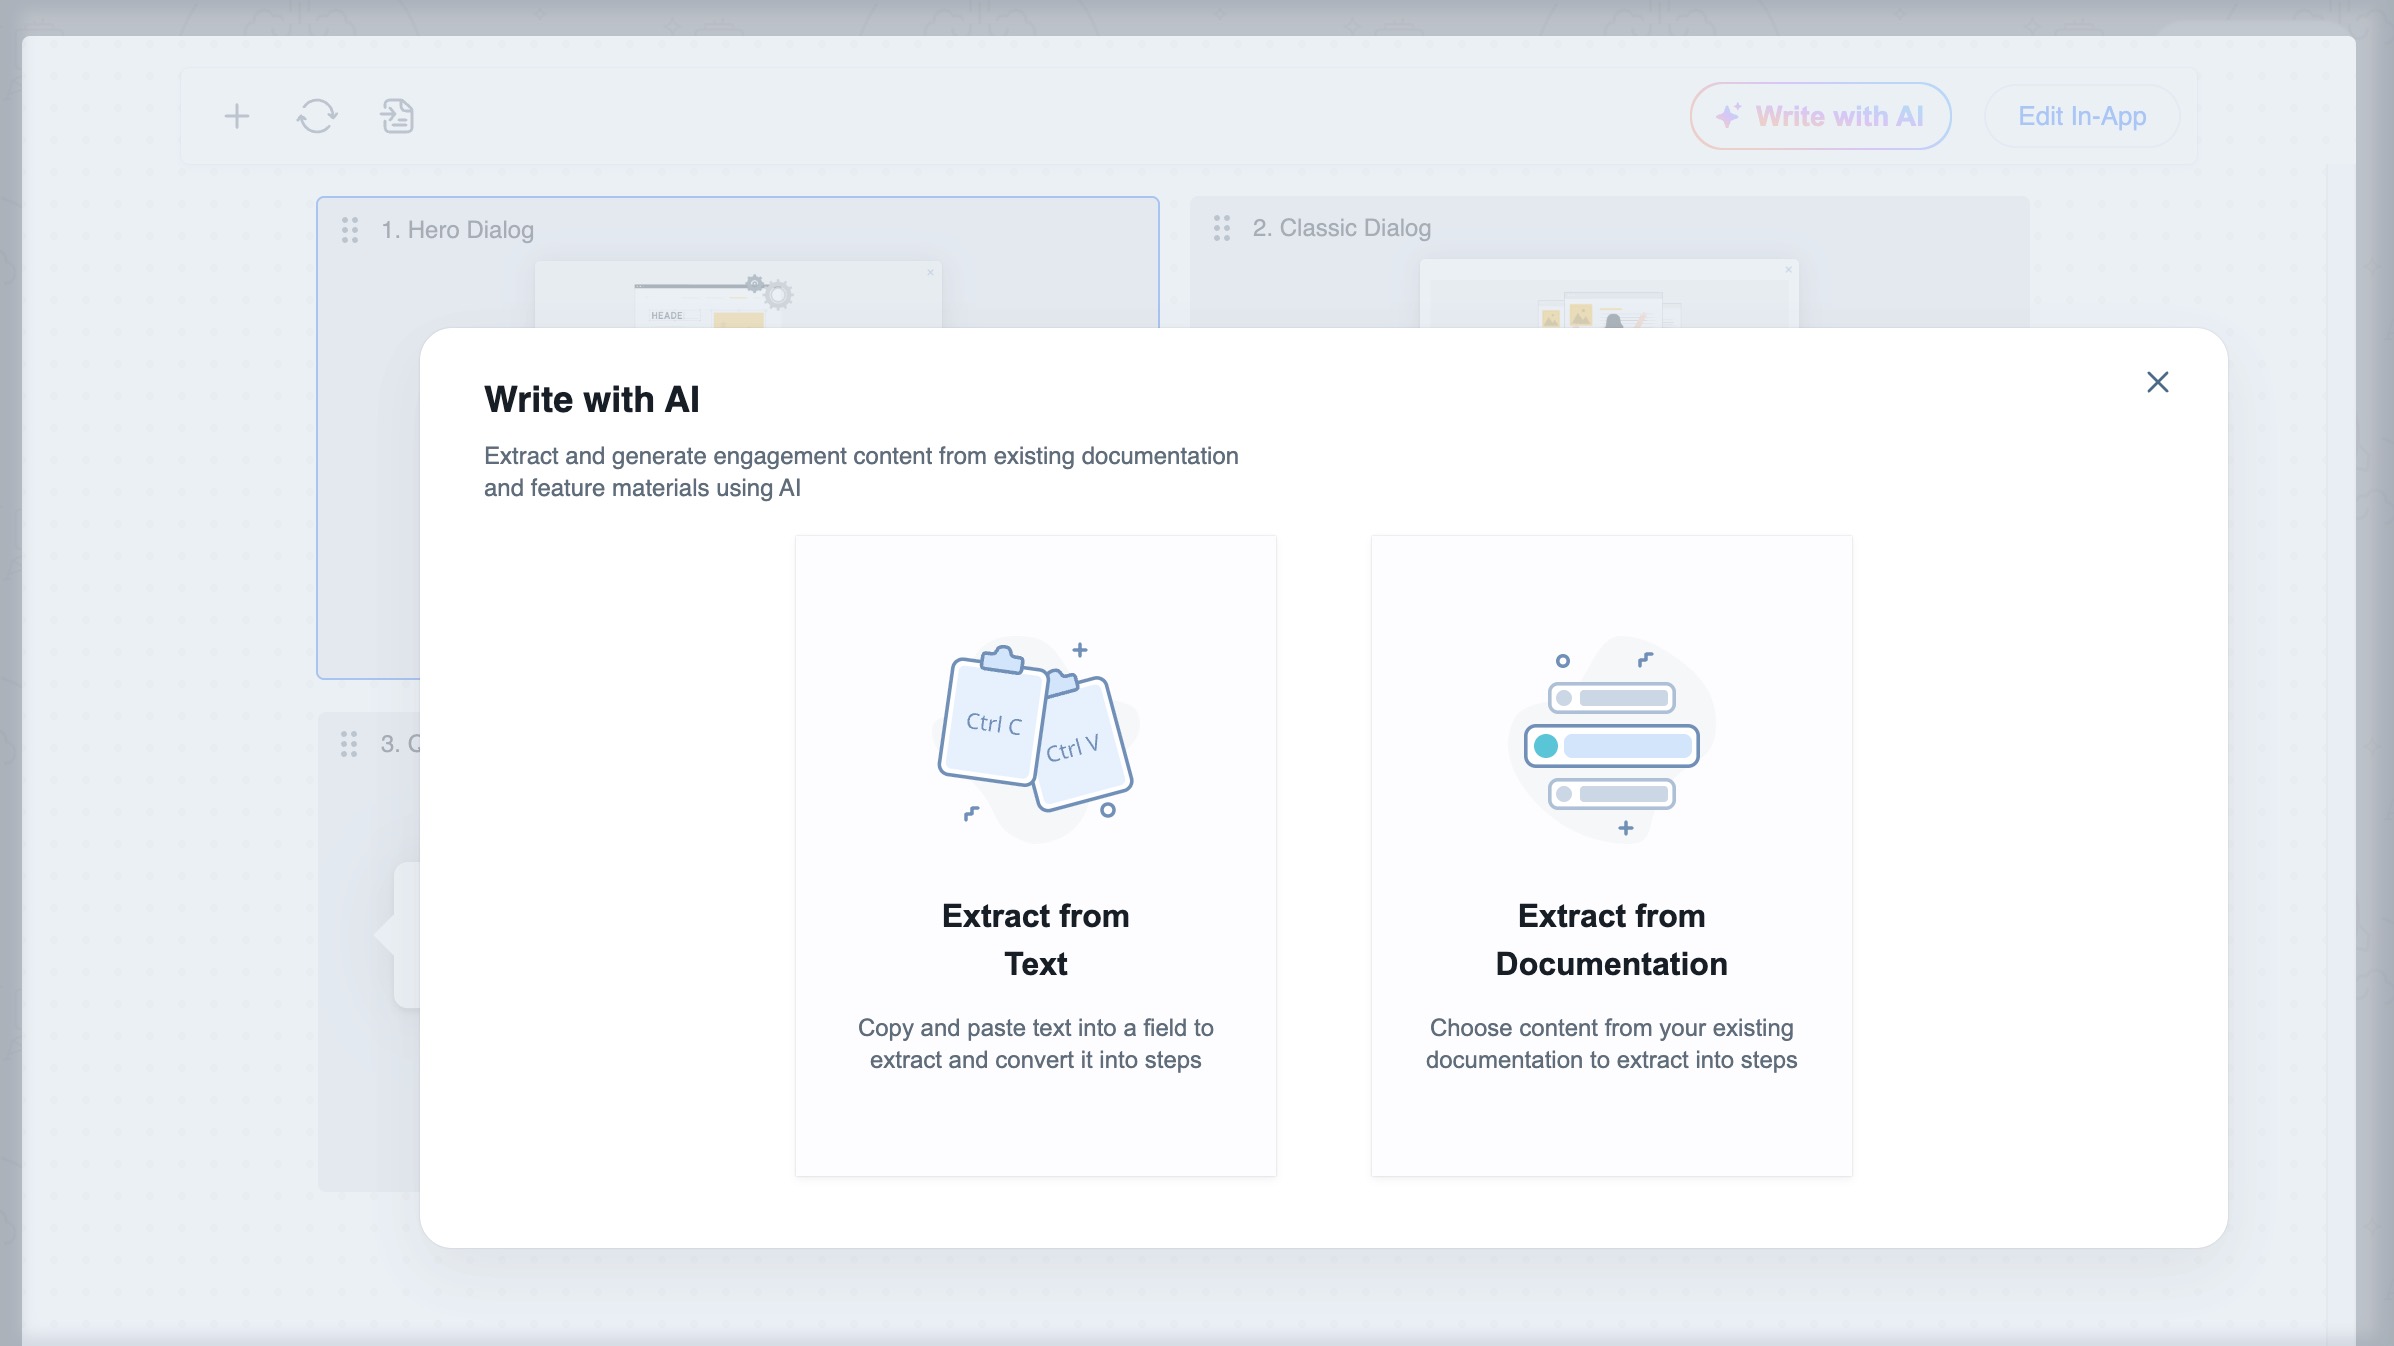Open Edit In-App
The width and height of the screenshot is (2394, 1346).
tap(2081, 116)
